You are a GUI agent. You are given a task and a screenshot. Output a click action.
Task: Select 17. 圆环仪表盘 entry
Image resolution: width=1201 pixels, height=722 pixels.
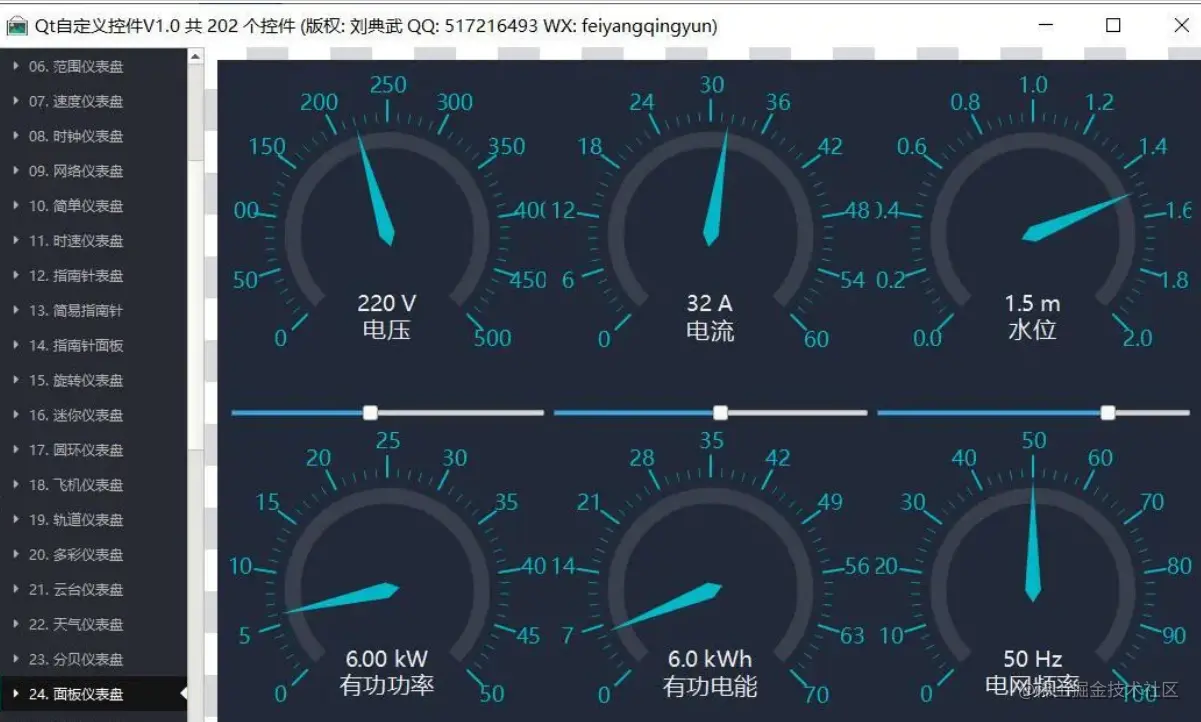click(x=94, y=450)
